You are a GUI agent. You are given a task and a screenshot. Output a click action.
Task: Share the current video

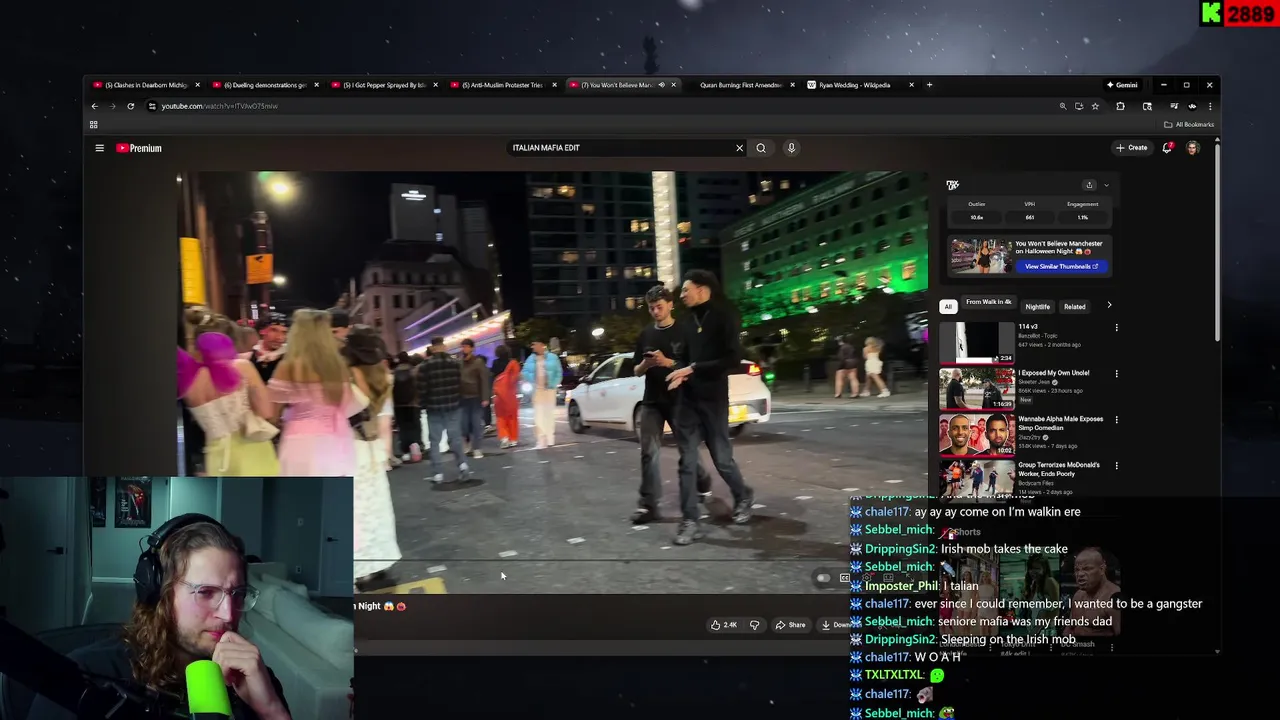(x=790, y=625)
